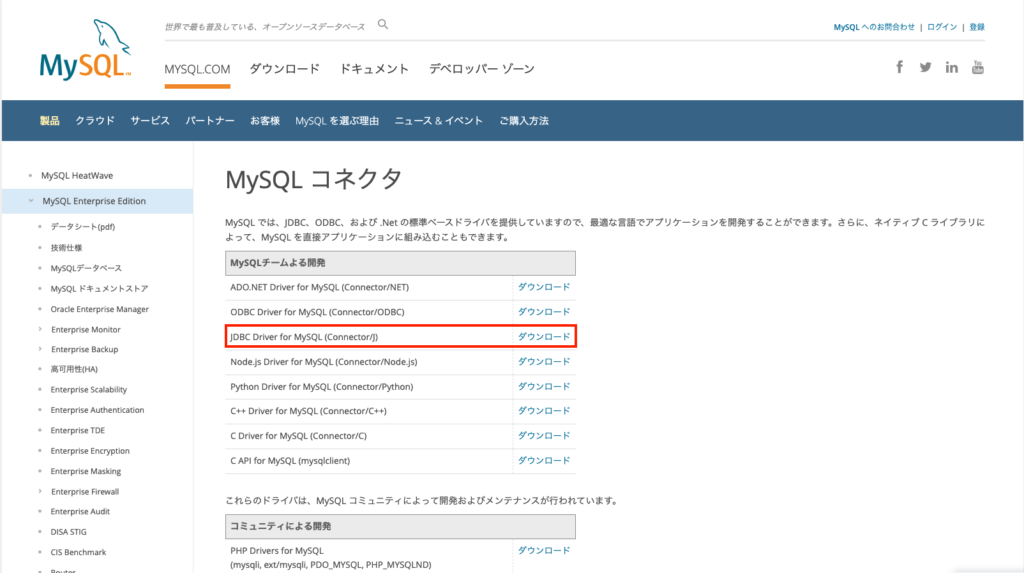
Task: Open MySQL HeatWave in sidebar
Action: (x=77, y=175)
